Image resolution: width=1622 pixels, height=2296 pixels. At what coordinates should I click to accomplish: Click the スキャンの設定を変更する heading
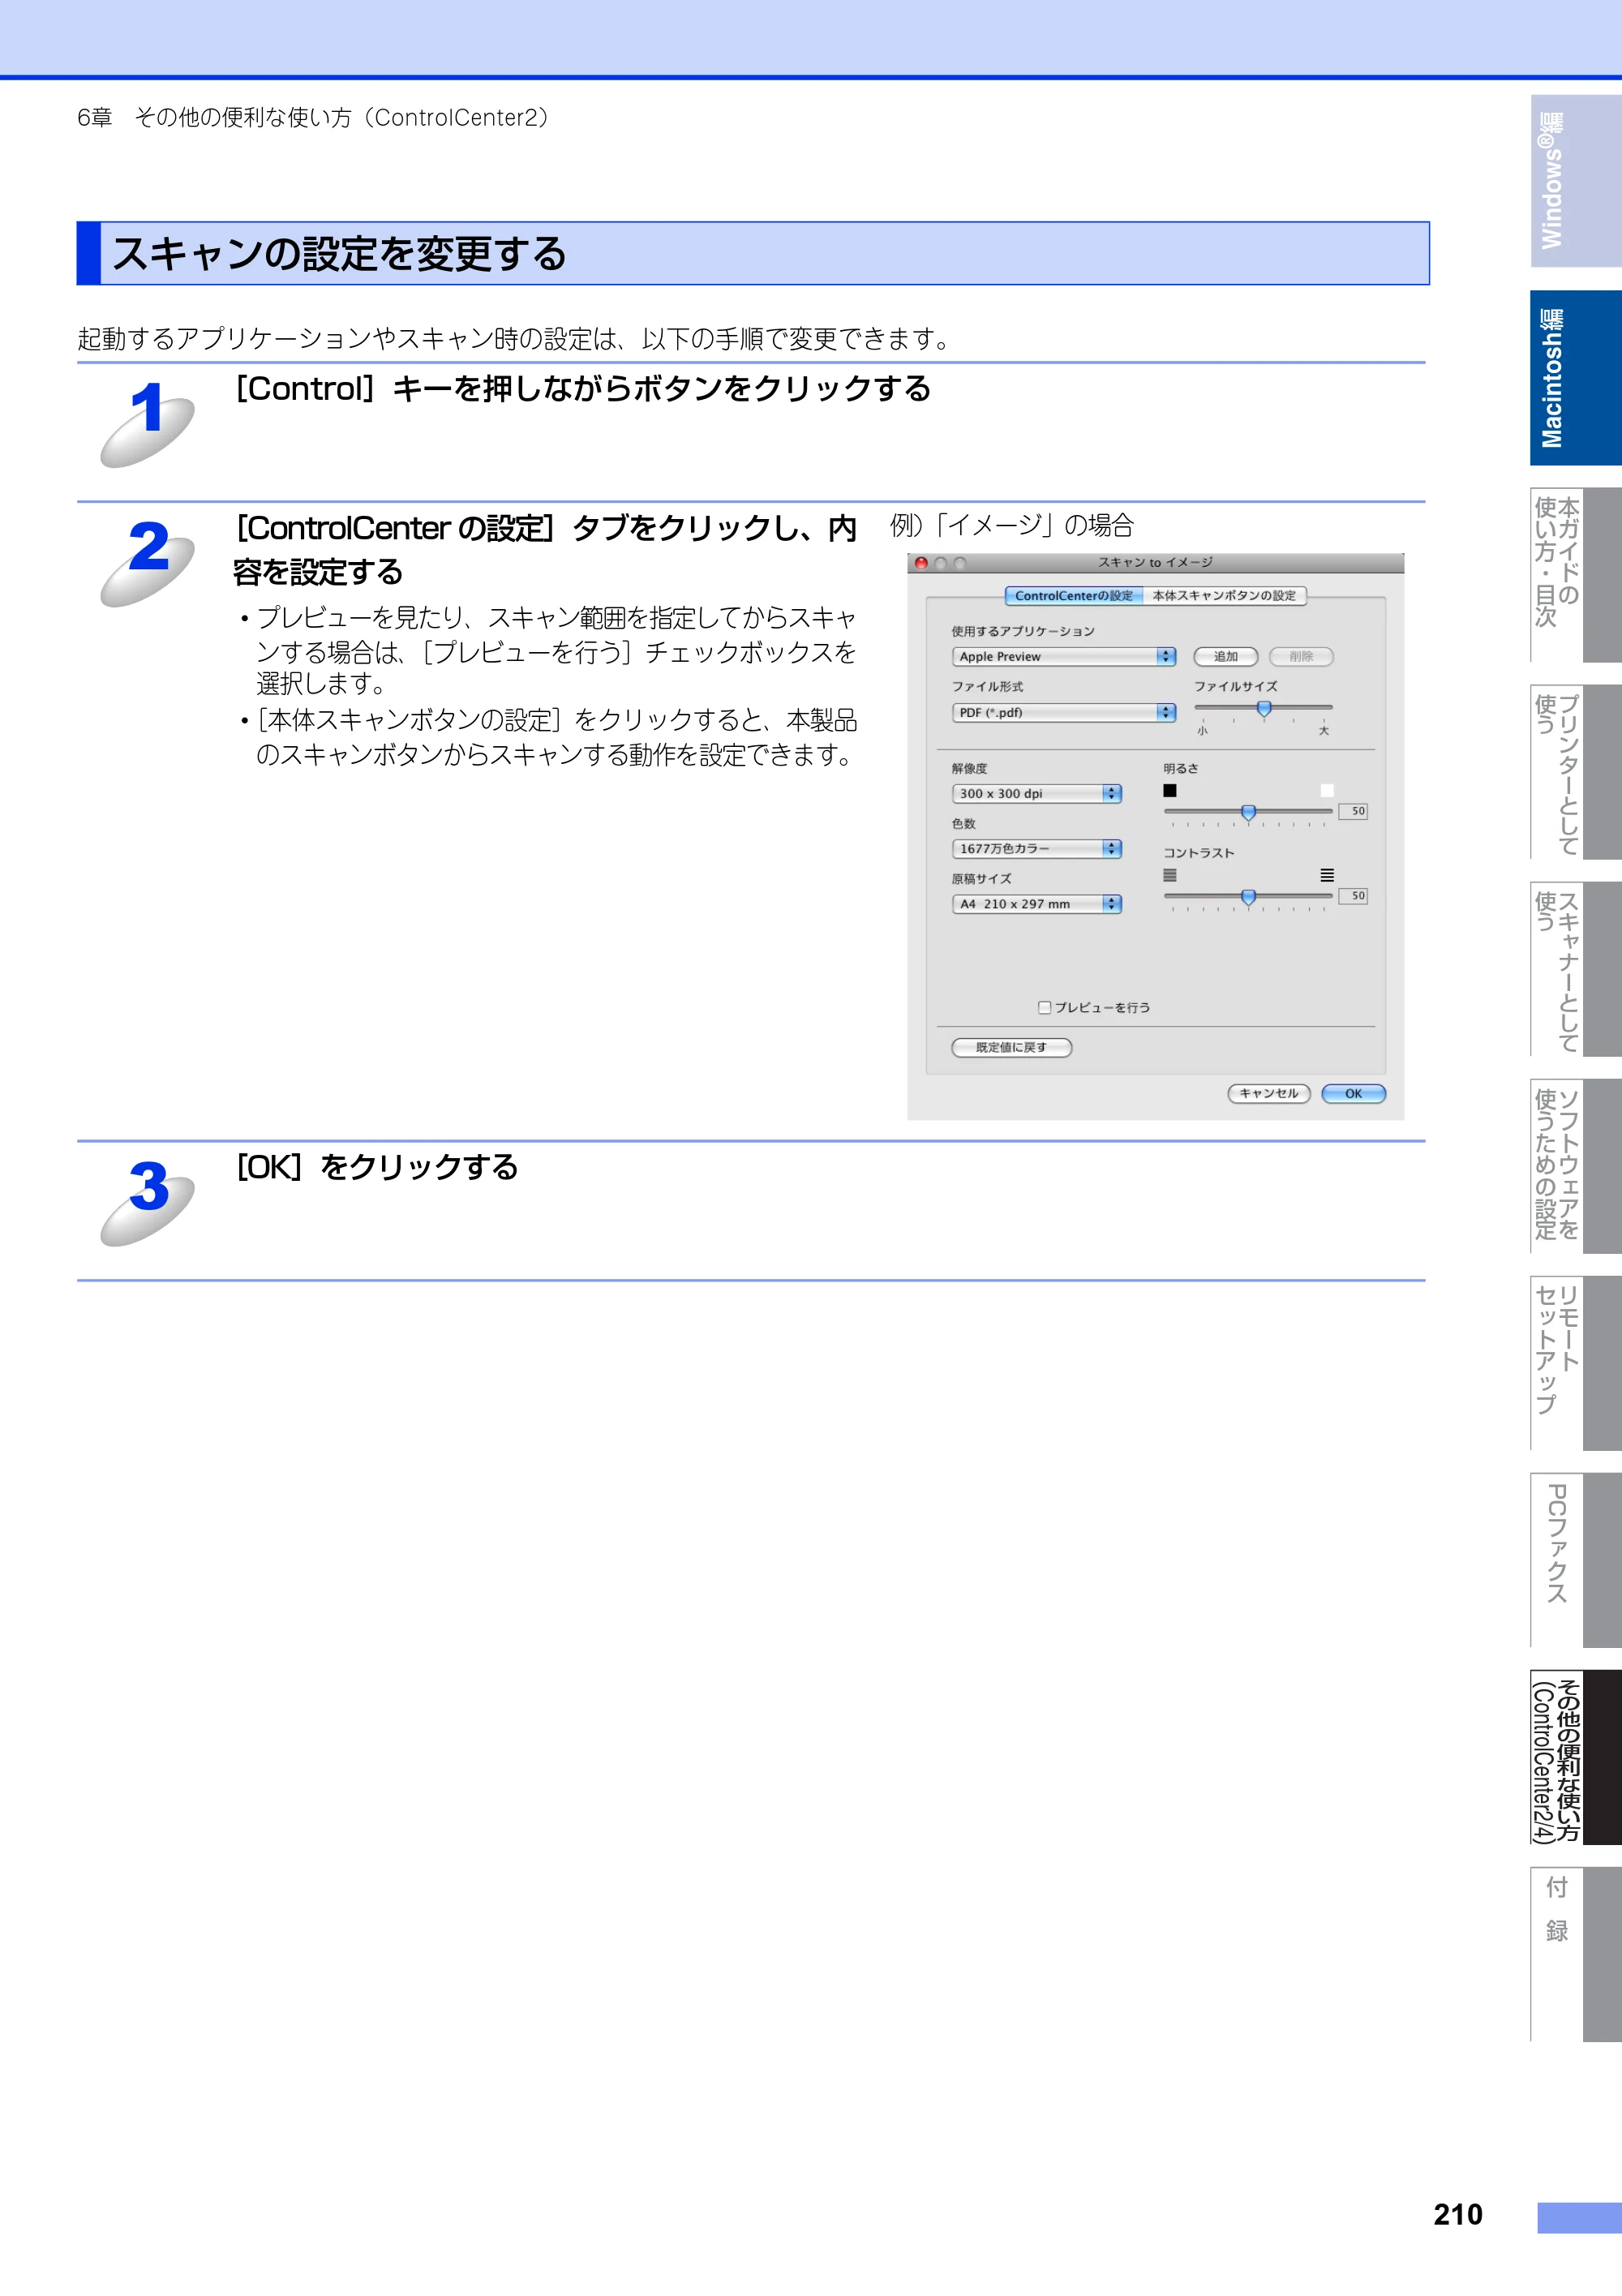click(339, 254)
